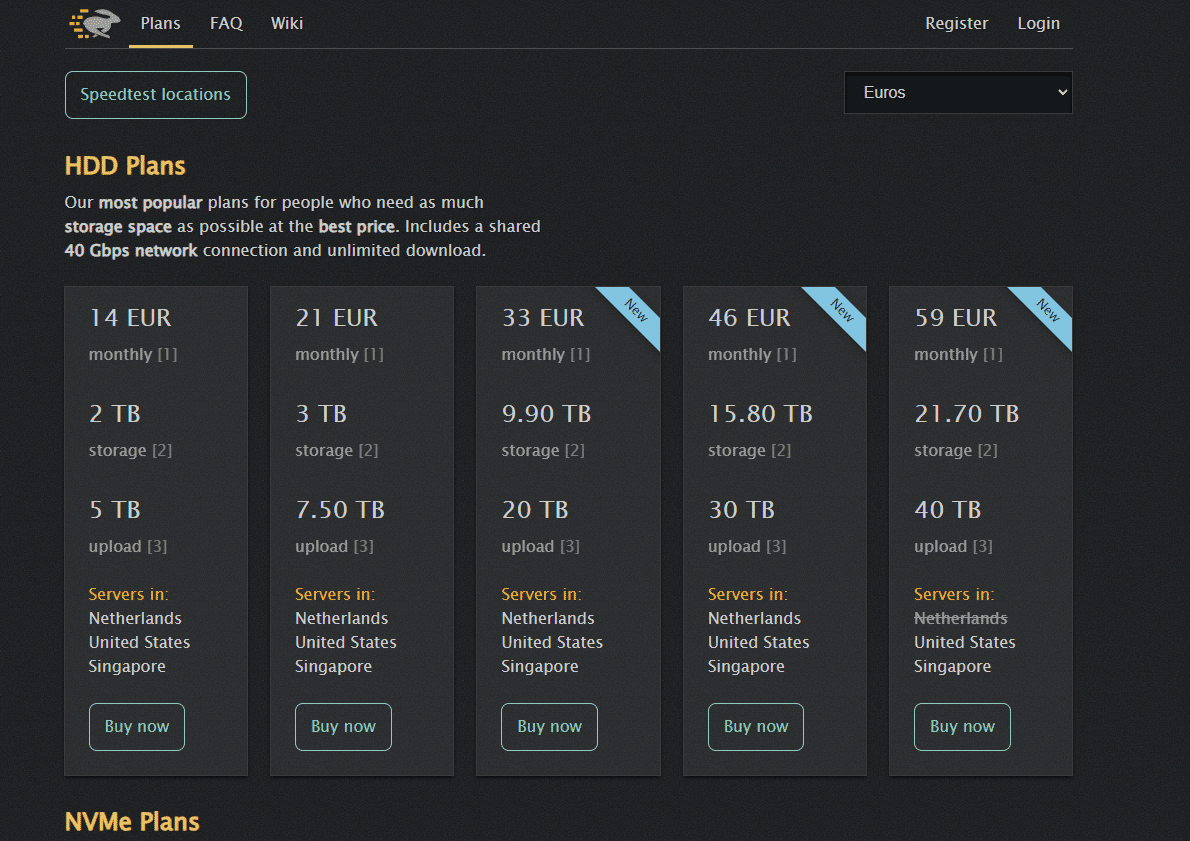Click the 46 EUR price text

coord(750,317)
